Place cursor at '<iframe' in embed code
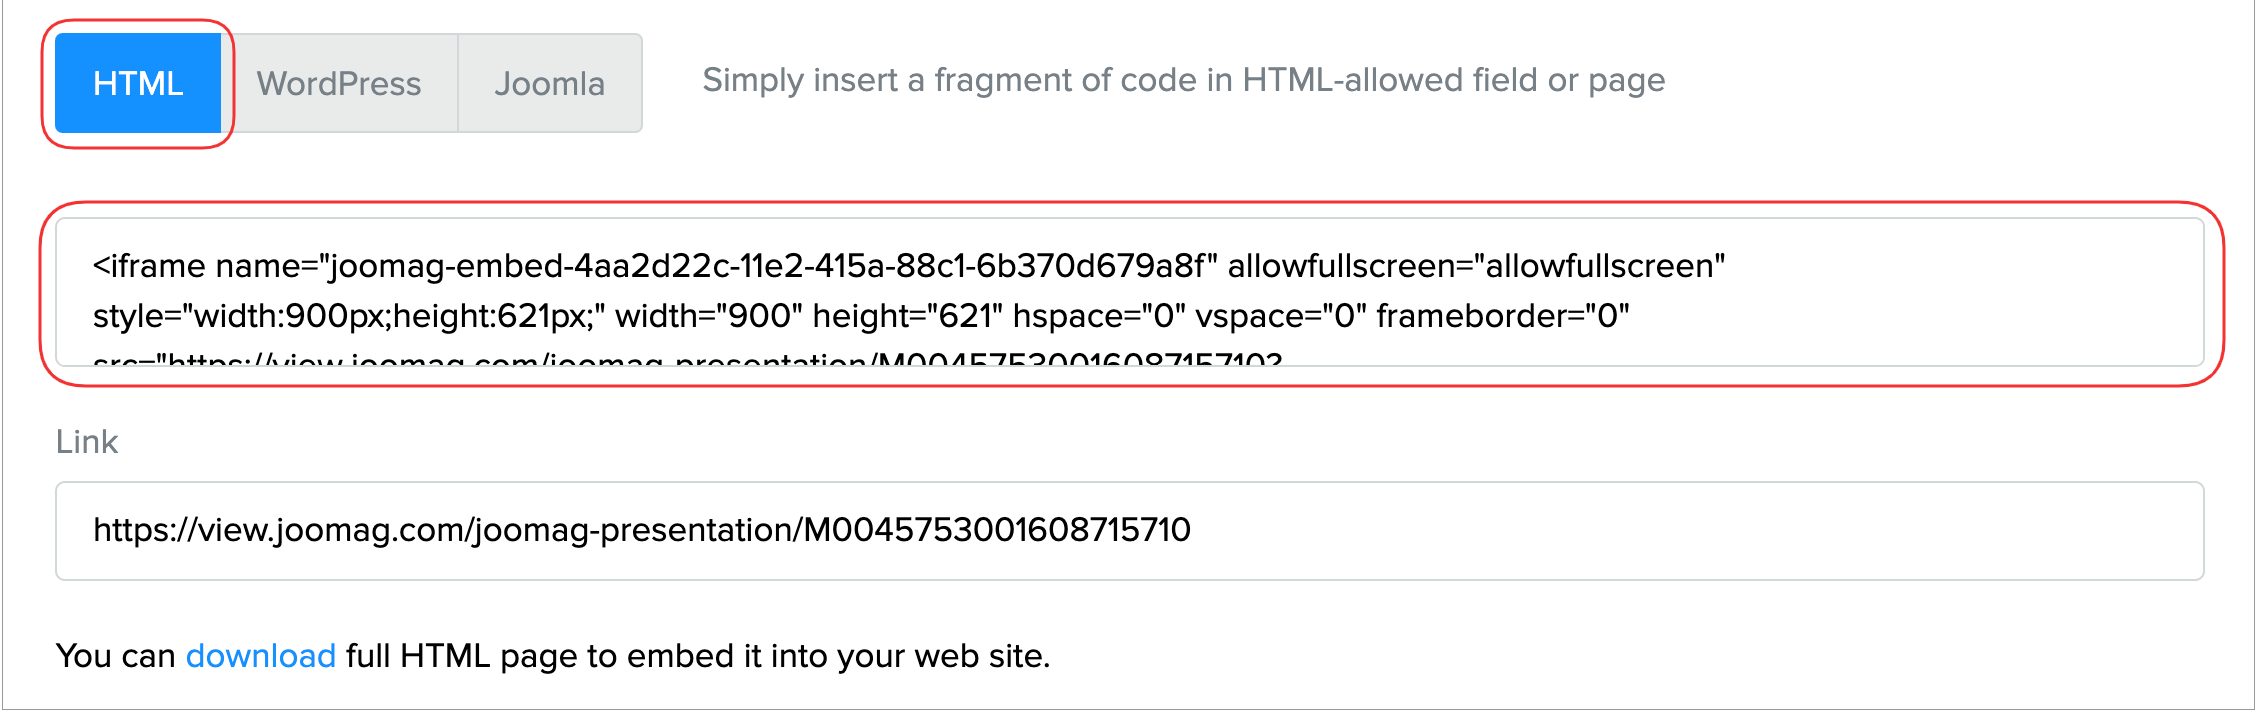2258x712 pixels. click(149, 266)
